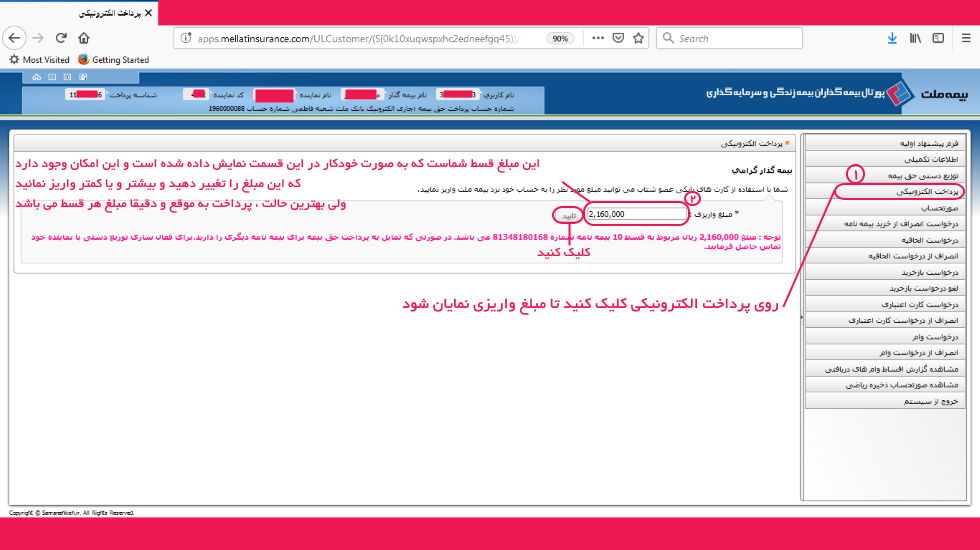Open the Library bookshelf icon
This screenshot has width=980, height=550.
pyautogui.click(x=915, y=38)
